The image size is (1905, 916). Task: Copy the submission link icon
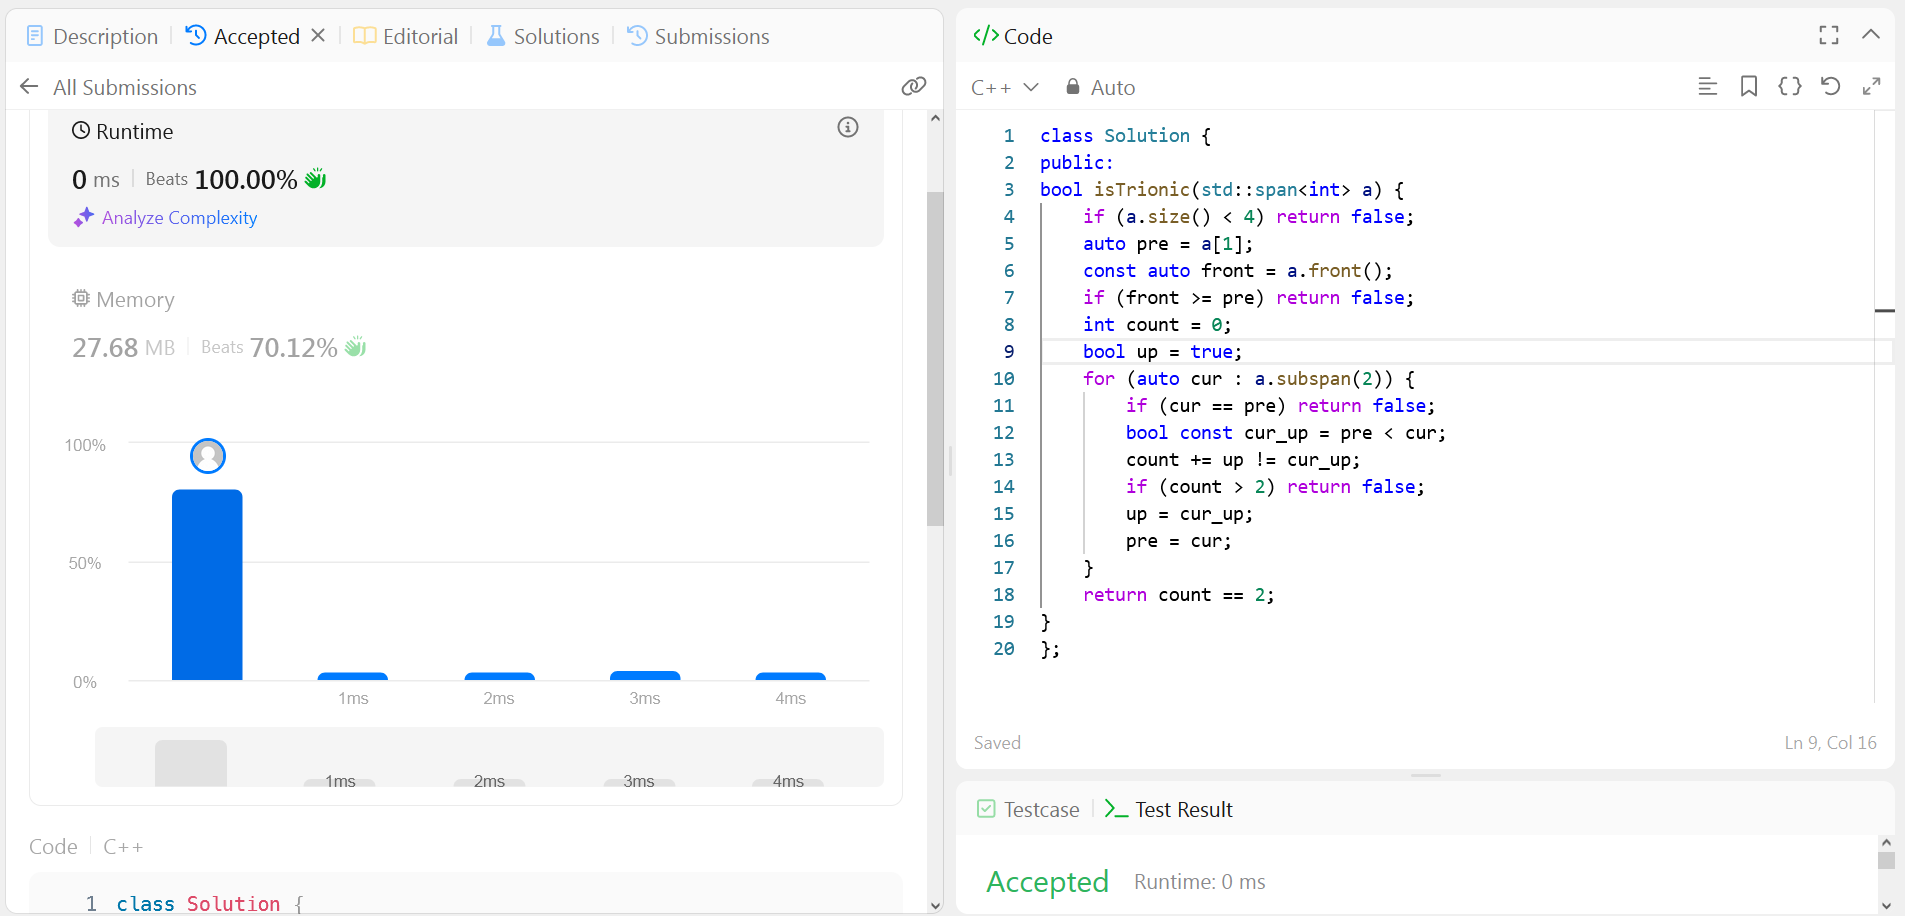tap(913, 87)
